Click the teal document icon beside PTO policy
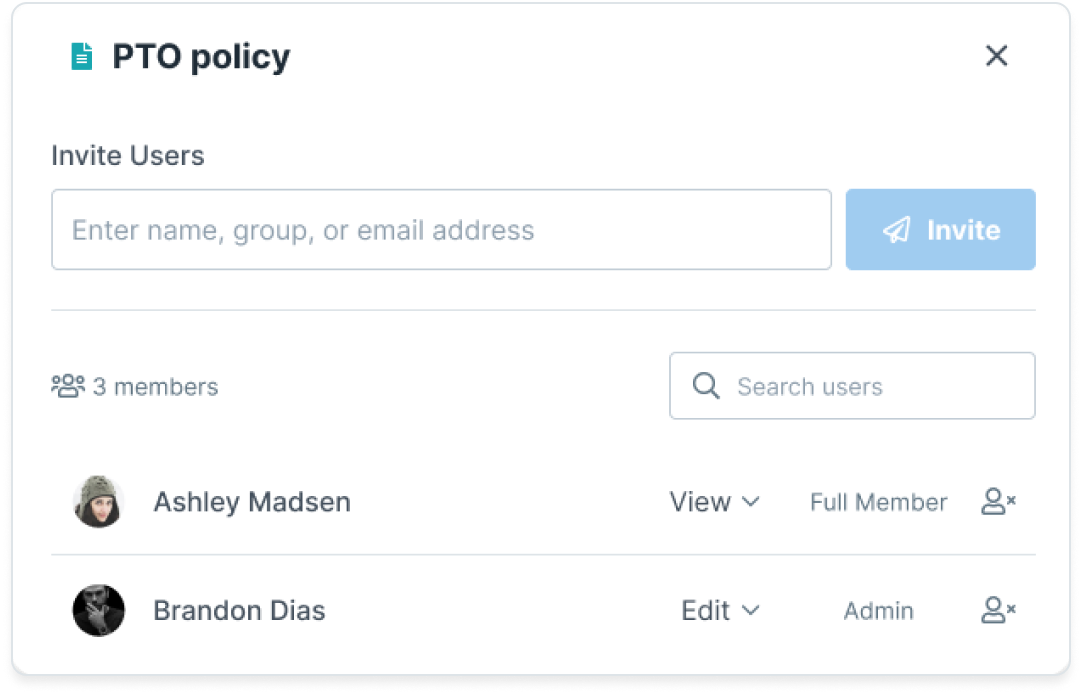Image resolution: width=1081 pixels, height=694 pixels. pos(82,57)
